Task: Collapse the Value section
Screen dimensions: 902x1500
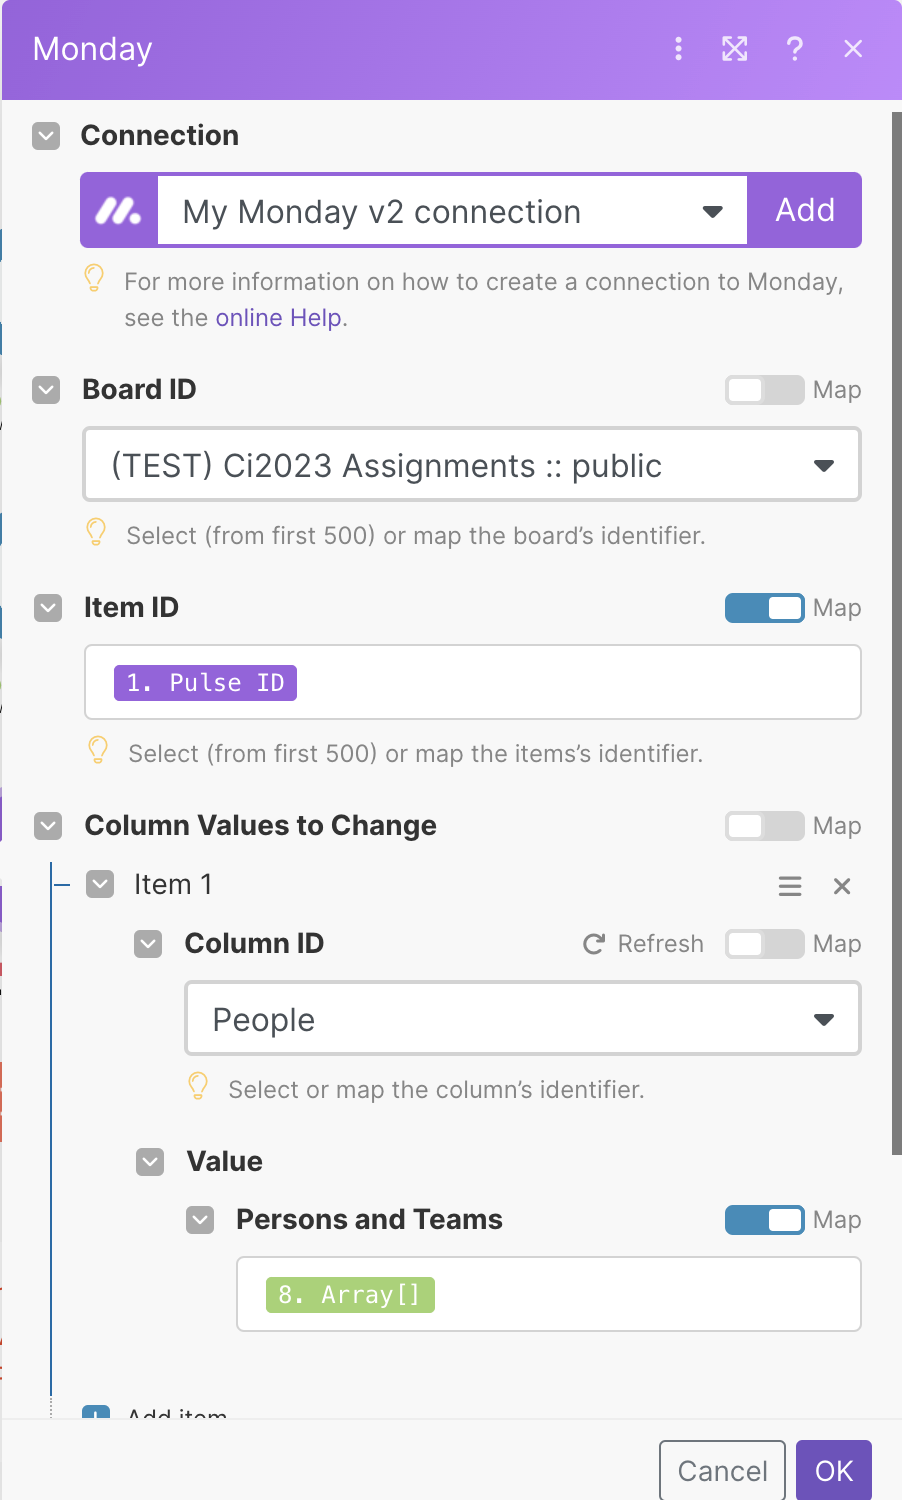Action: [x=150, y=1162]
